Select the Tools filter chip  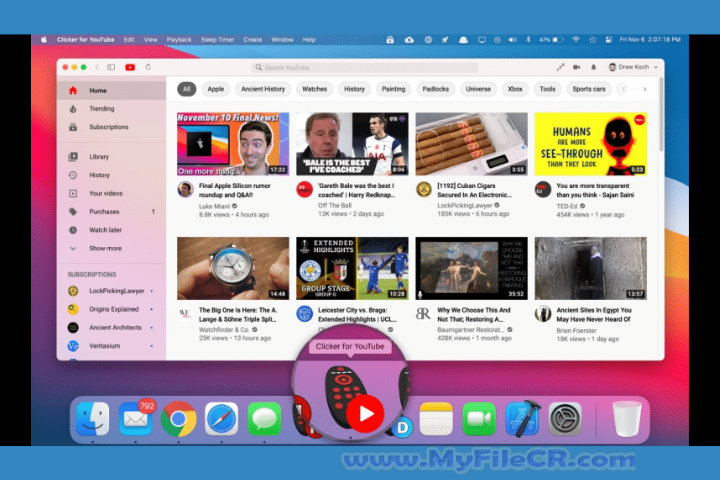point(547,89)
